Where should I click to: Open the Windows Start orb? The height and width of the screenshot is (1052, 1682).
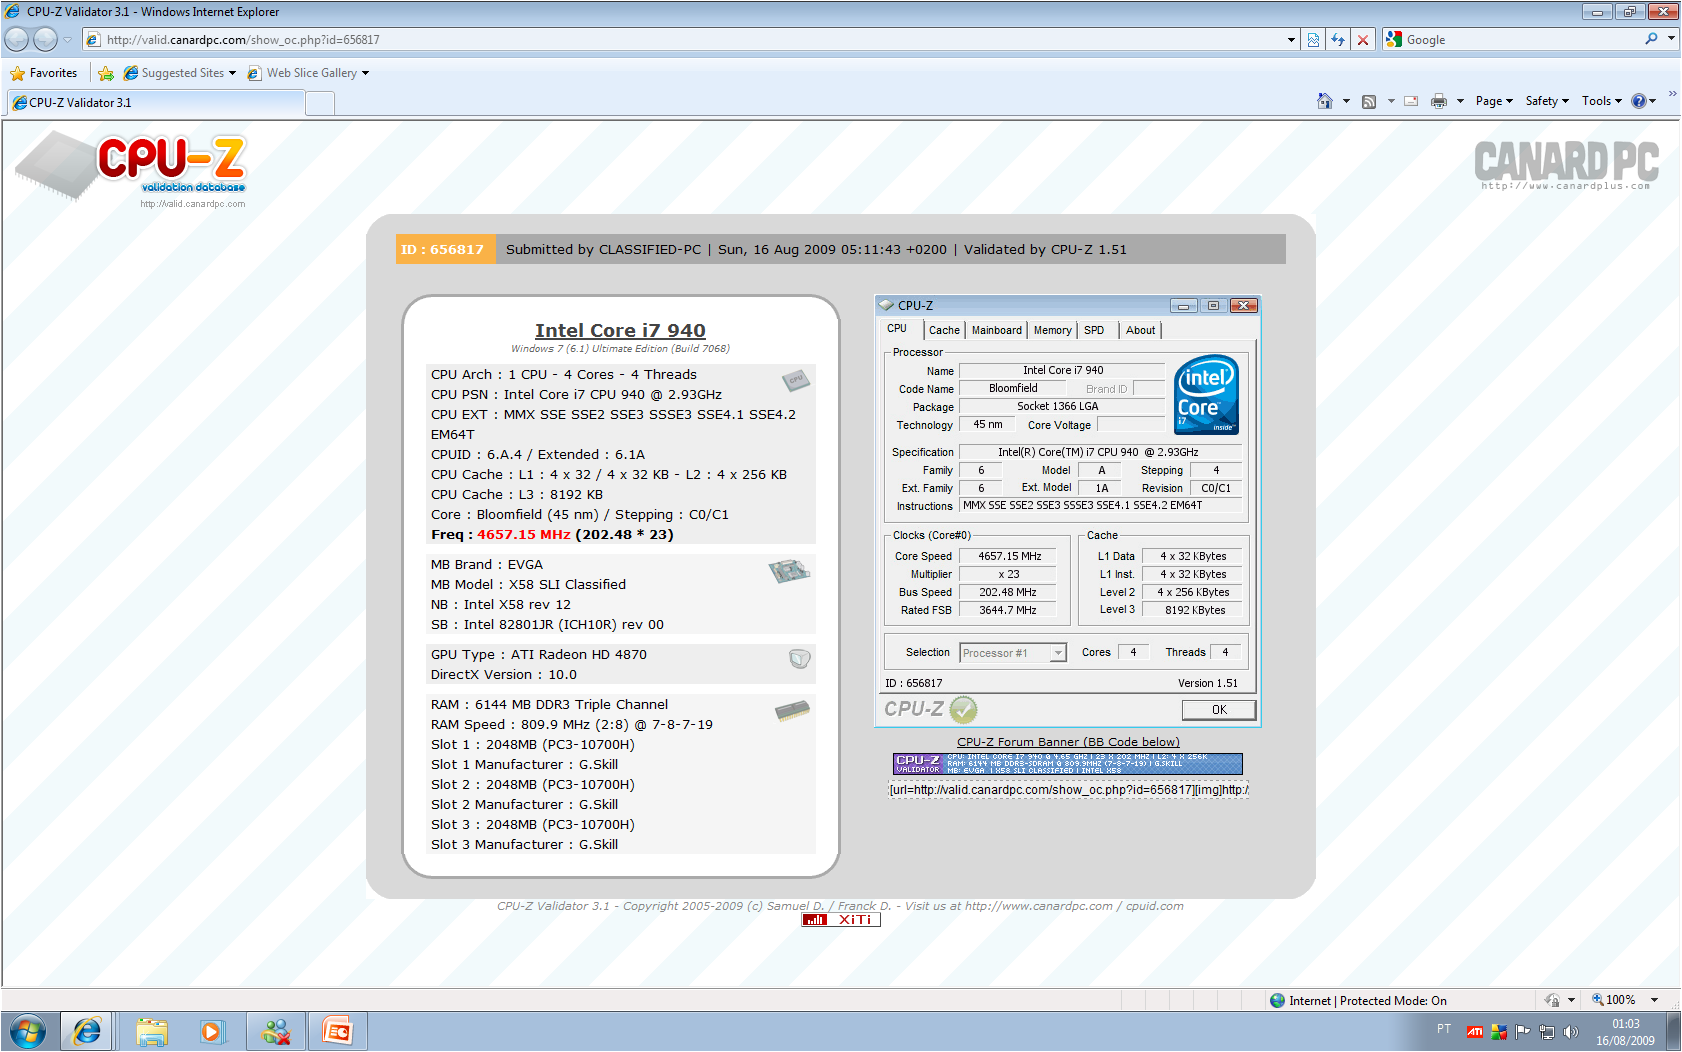tap(28, 1031)
